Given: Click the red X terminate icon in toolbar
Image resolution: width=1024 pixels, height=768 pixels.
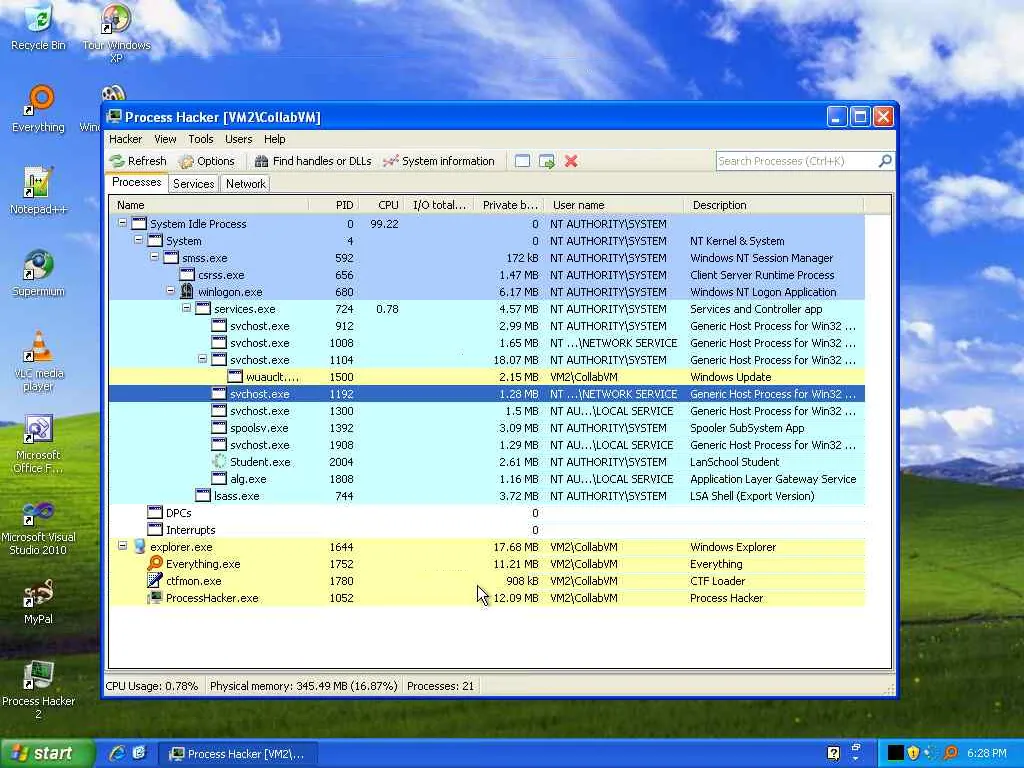Looking at the screenshot, I should pos(571,161).
